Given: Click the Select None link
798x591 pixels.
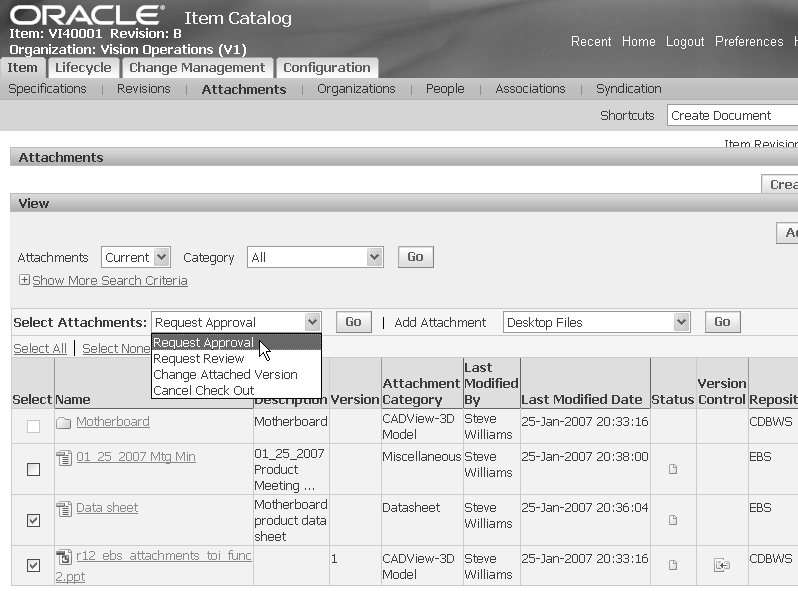Looking at the screenshot, I should (116, 349).
